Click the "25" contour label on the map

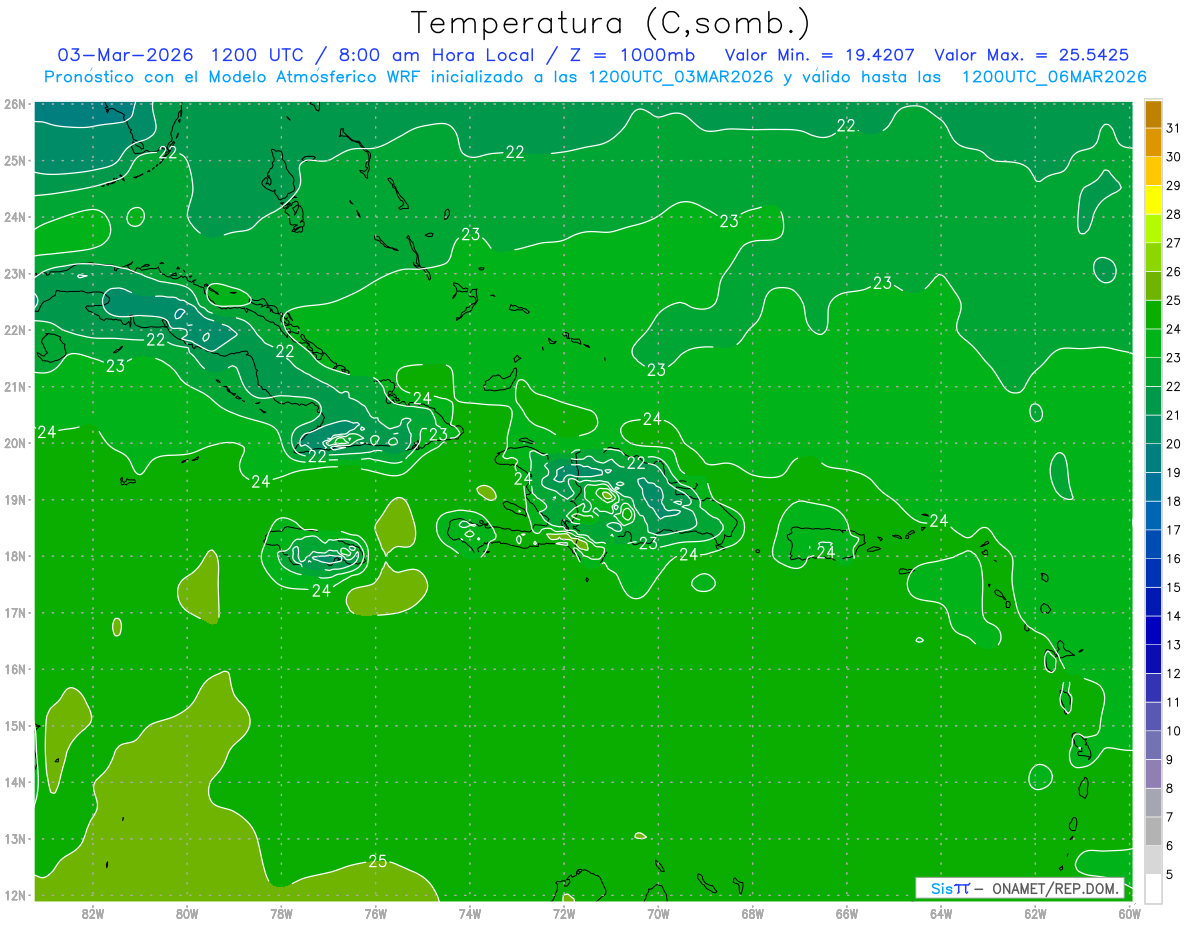pos(377,861)
